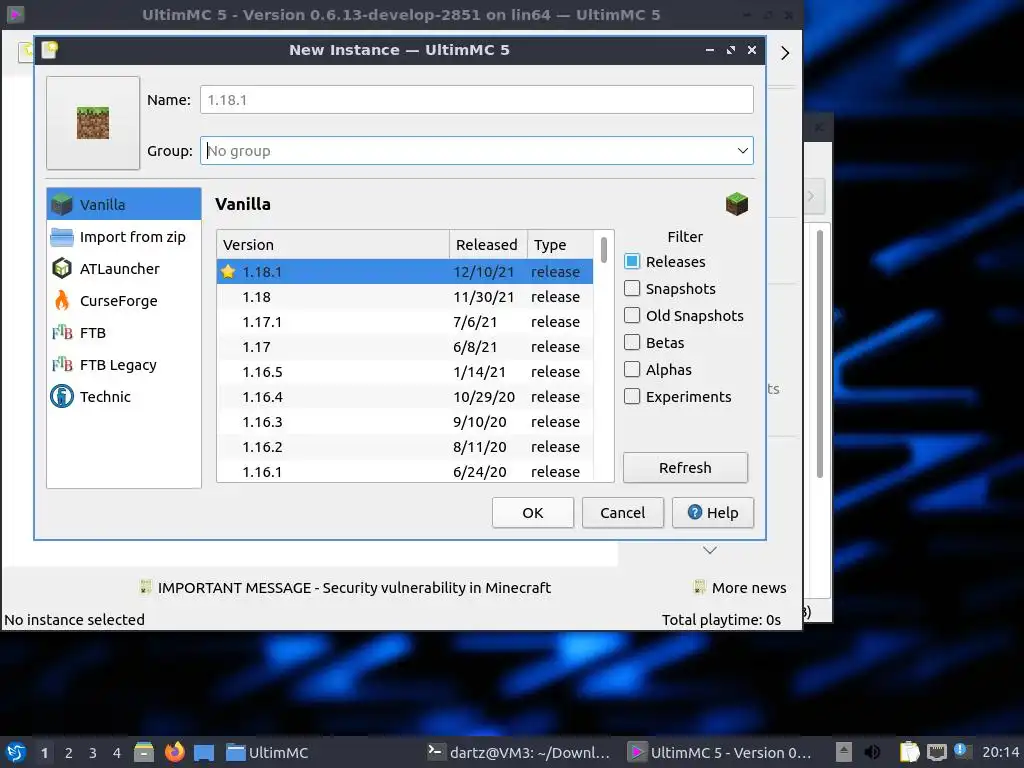Click the New Instance dialog title icon

[50, 50]
